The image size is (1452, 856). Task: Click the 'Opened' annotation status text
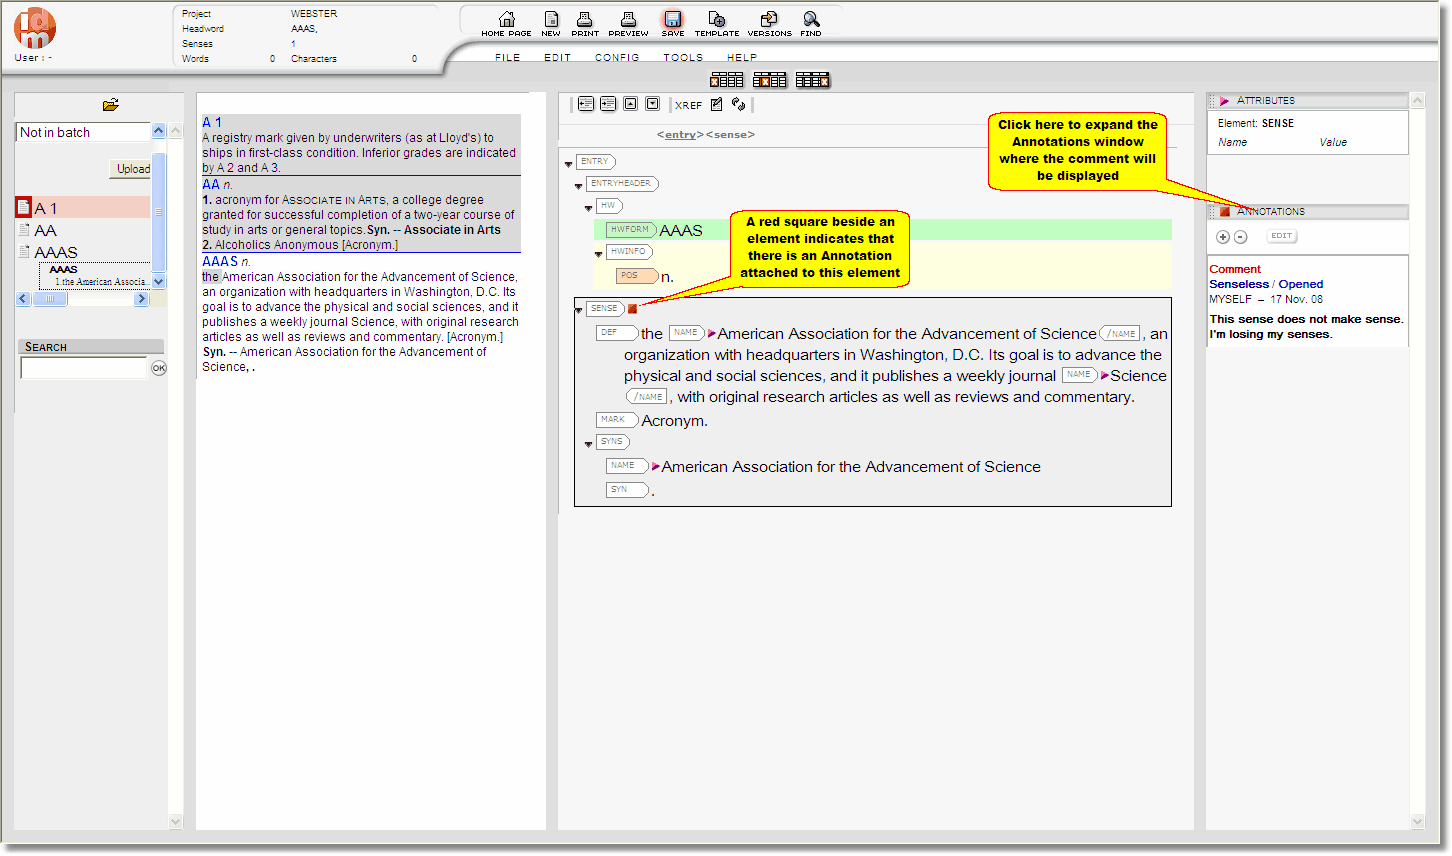click(x=1301, y=284)
